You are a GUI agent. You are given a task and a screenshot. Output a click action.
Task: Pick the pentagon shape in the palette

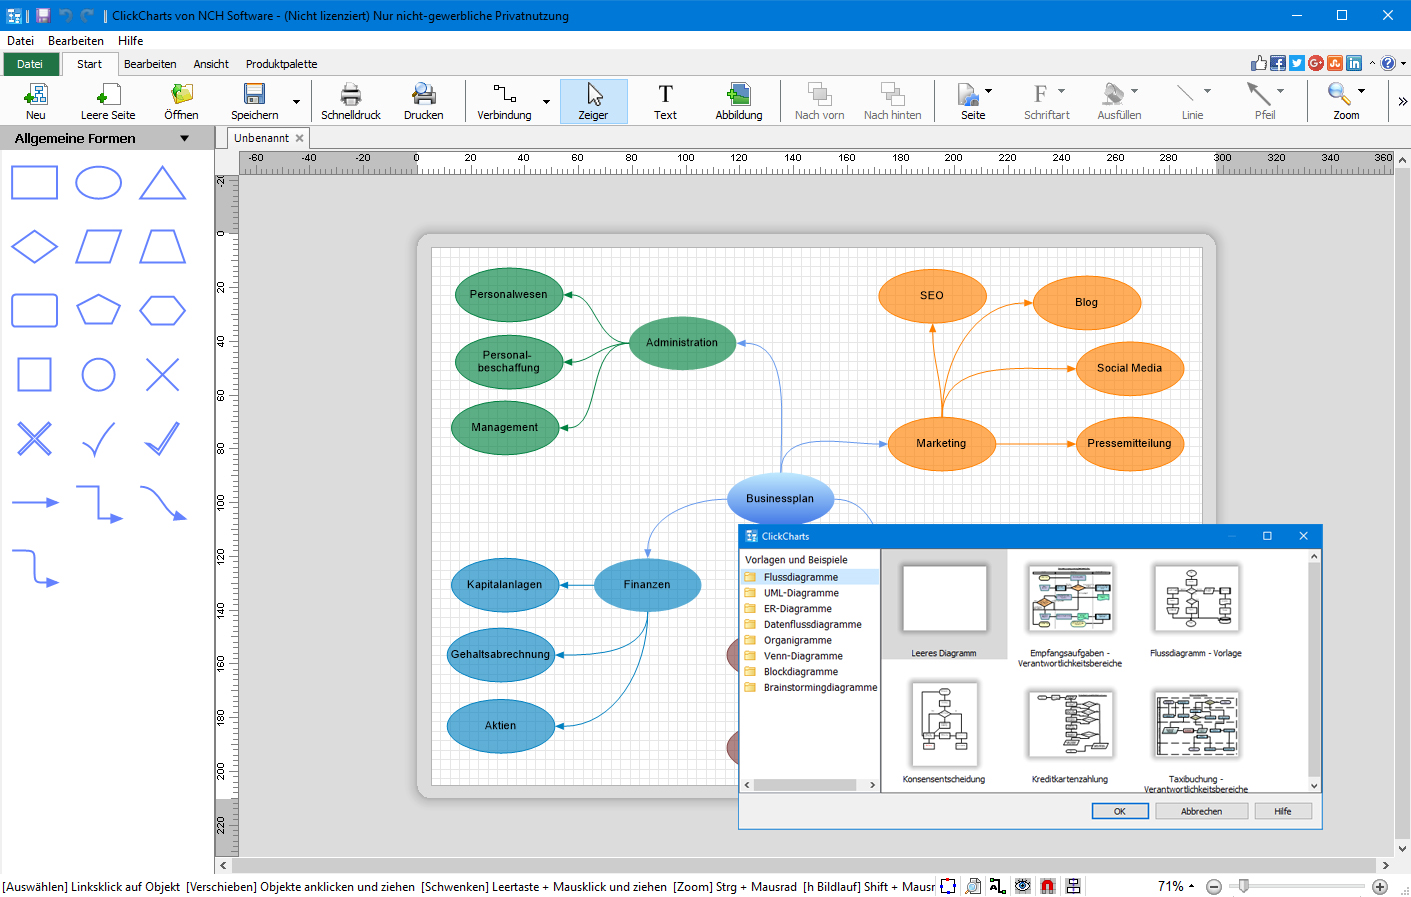click(98, 310)
